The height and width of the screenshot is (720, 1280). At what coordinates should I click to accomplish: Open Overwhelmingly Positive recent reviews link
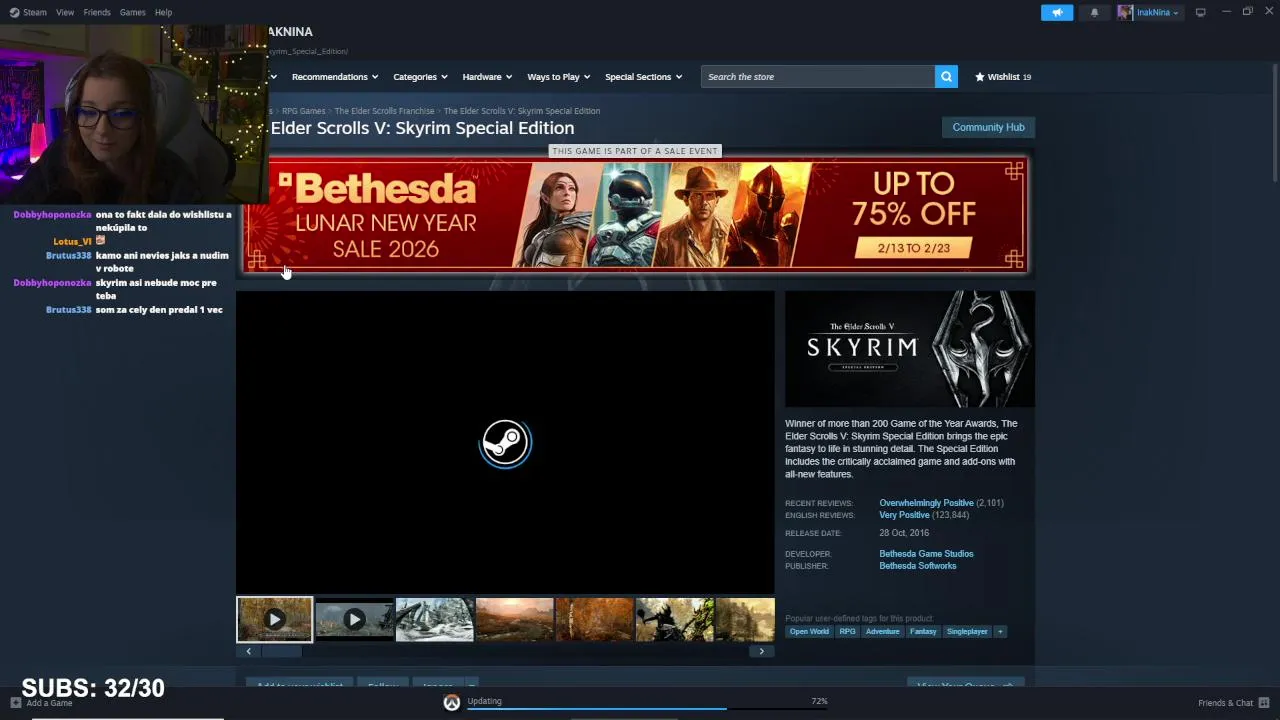pyautogui.click(x=926, y=503)
